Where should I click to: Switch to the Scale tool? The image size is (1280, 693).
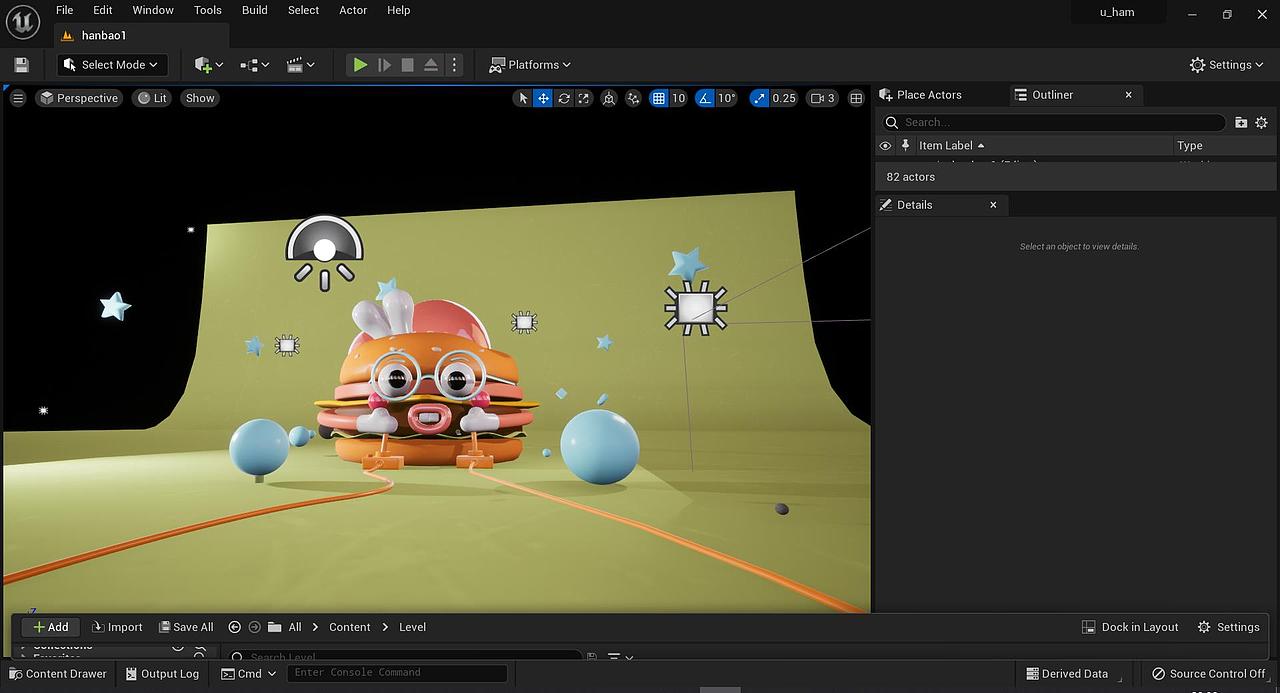pyautogui.click(x=584, y=98)
